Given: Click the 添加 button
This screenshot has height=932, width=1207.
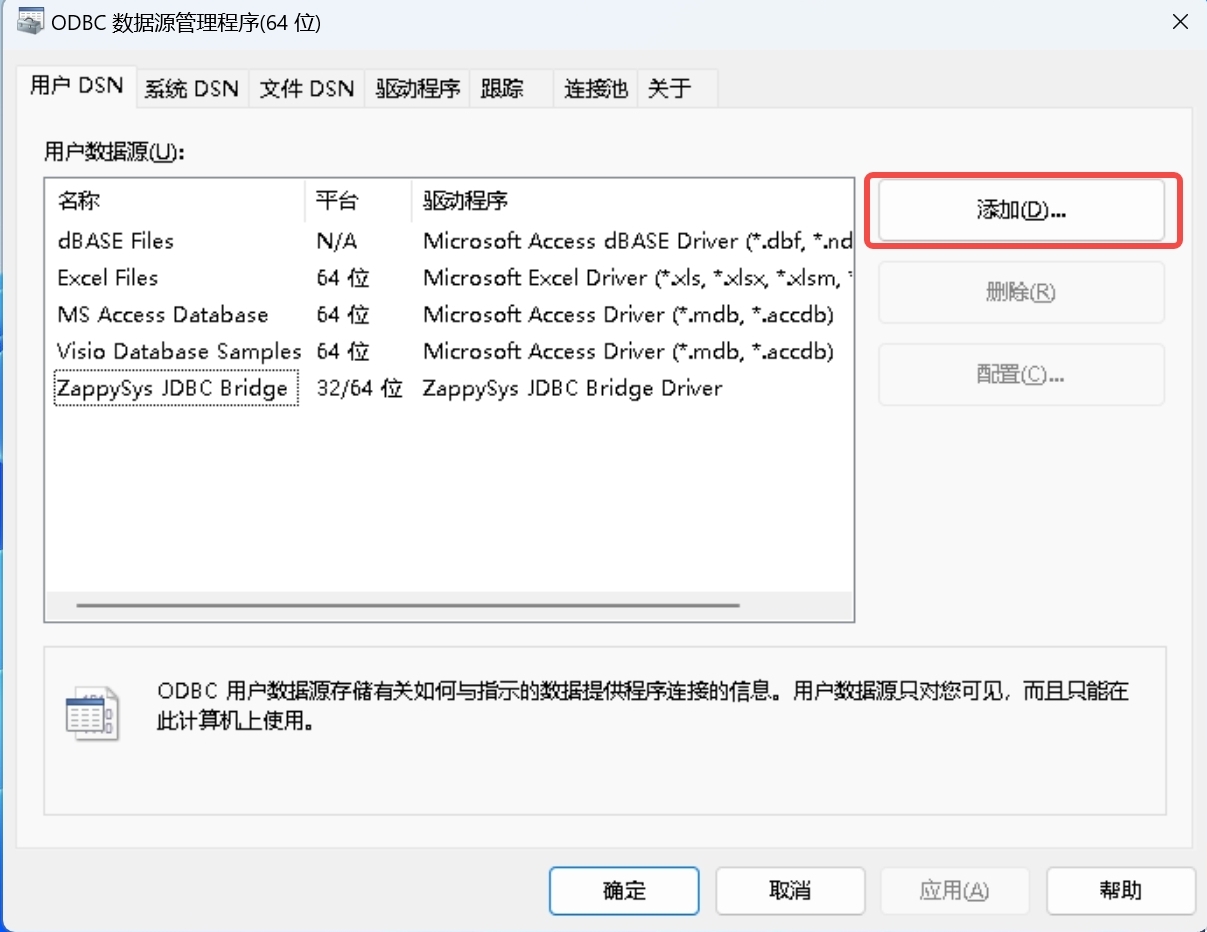Looking at the screenshot, I should [x=1021, y=210].
